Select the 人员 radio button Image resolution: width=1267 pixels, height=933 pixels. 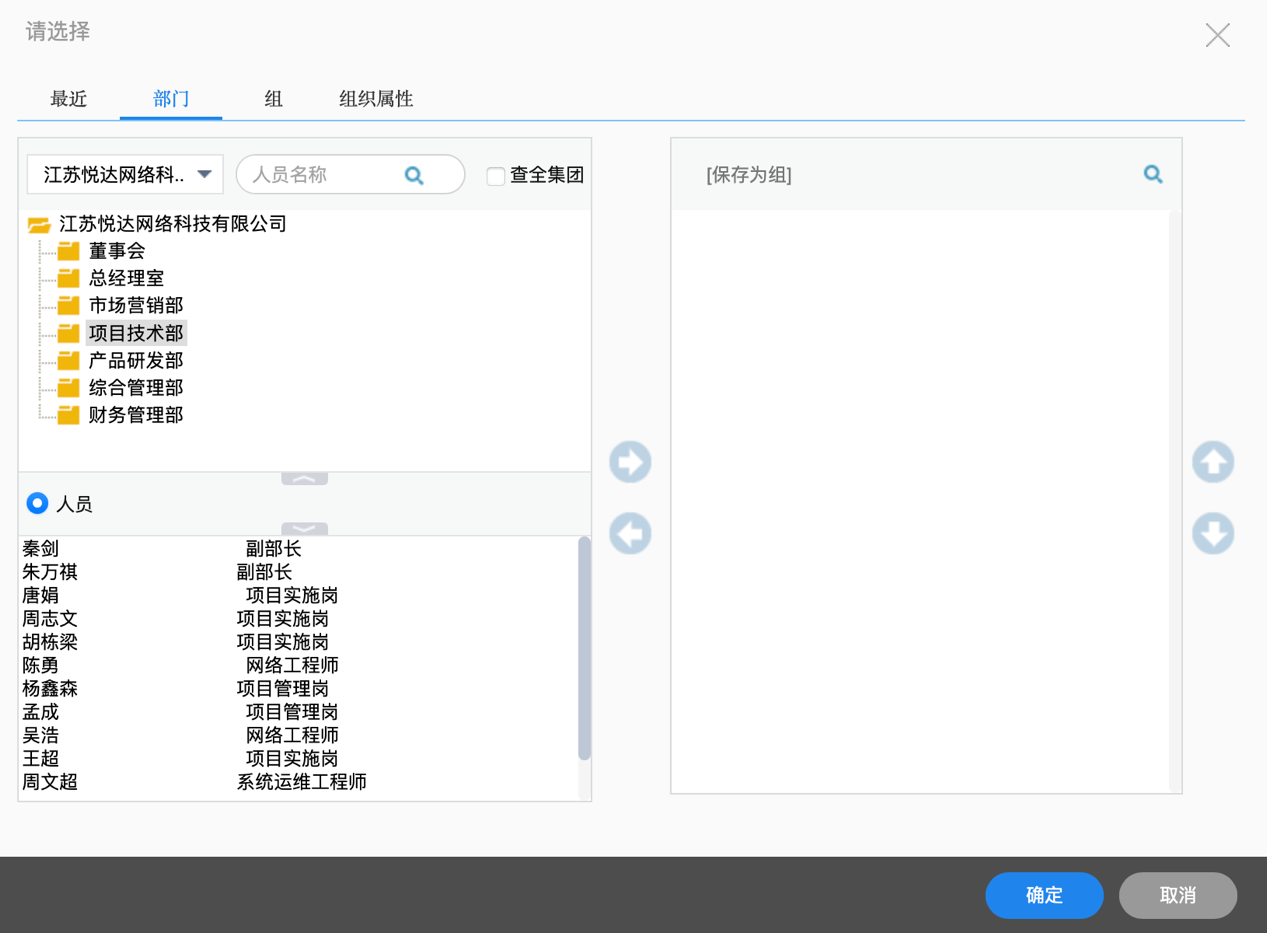pyautogui.click(x=37, y=504)
